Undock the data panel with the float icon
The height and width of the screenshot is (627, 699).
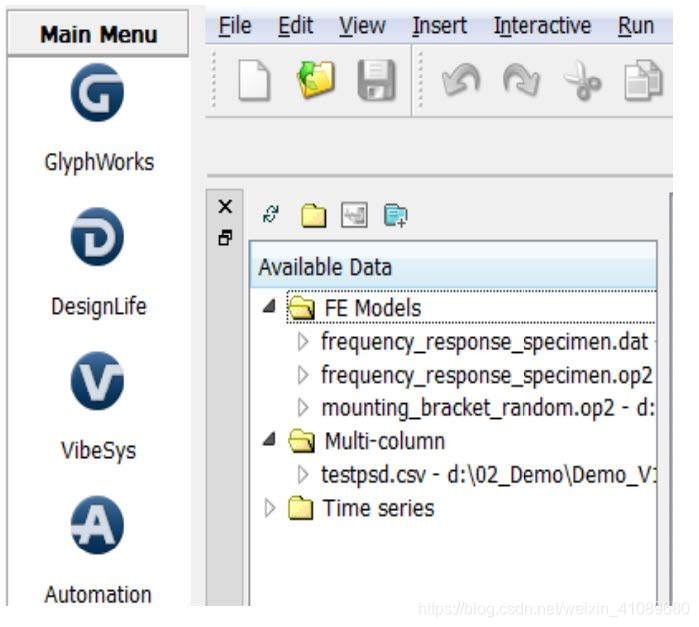pos(226,238)
